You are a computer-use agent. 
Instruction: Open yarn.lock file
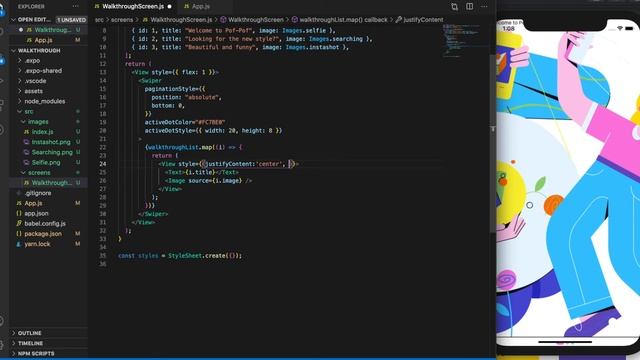(37, 244)
